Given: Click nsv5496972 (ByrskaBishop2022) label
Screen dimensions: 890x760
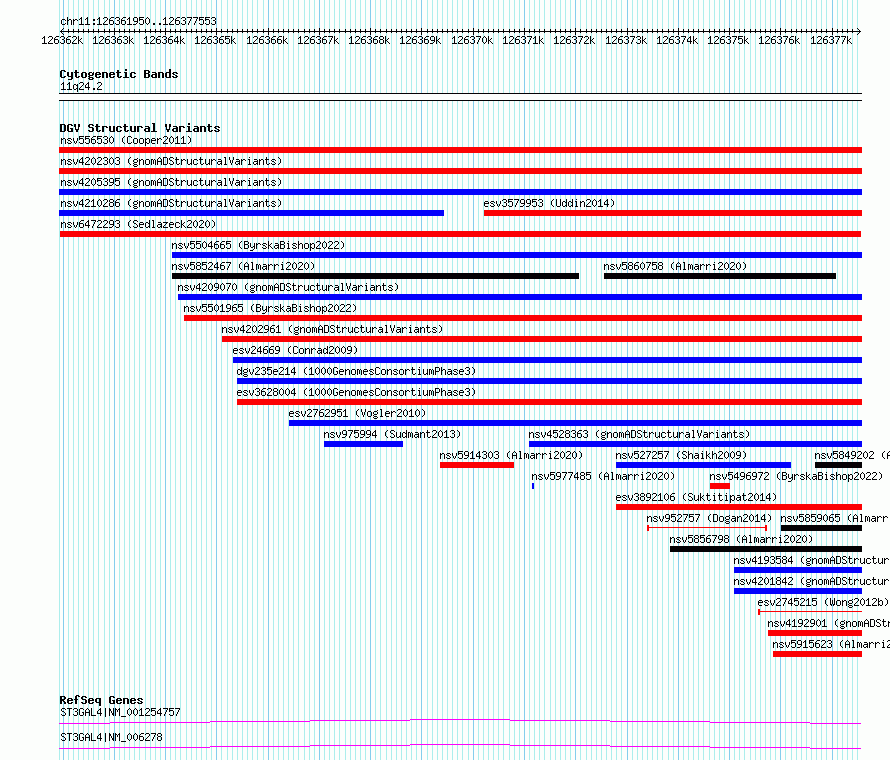Looking at the screenshot, I should tap(796, 476).
